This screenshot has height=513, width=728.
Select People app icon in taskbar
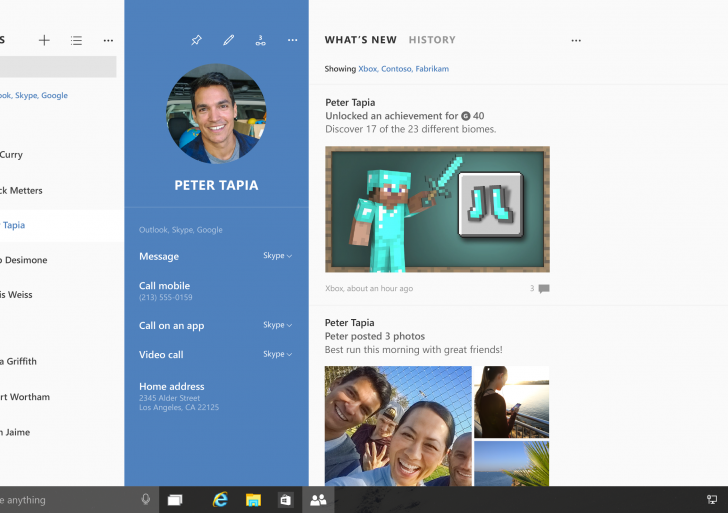point(318,500)
